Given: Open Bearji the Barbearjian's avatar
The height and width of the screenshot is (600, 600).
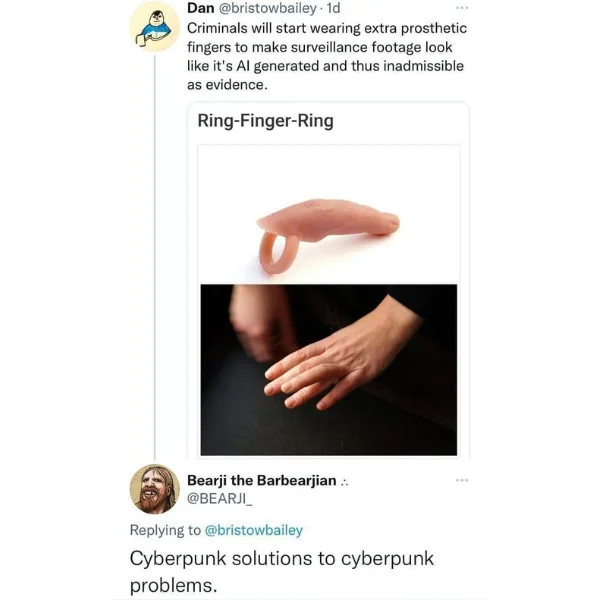Looking at the screenshot, I should tap(155, 489).
